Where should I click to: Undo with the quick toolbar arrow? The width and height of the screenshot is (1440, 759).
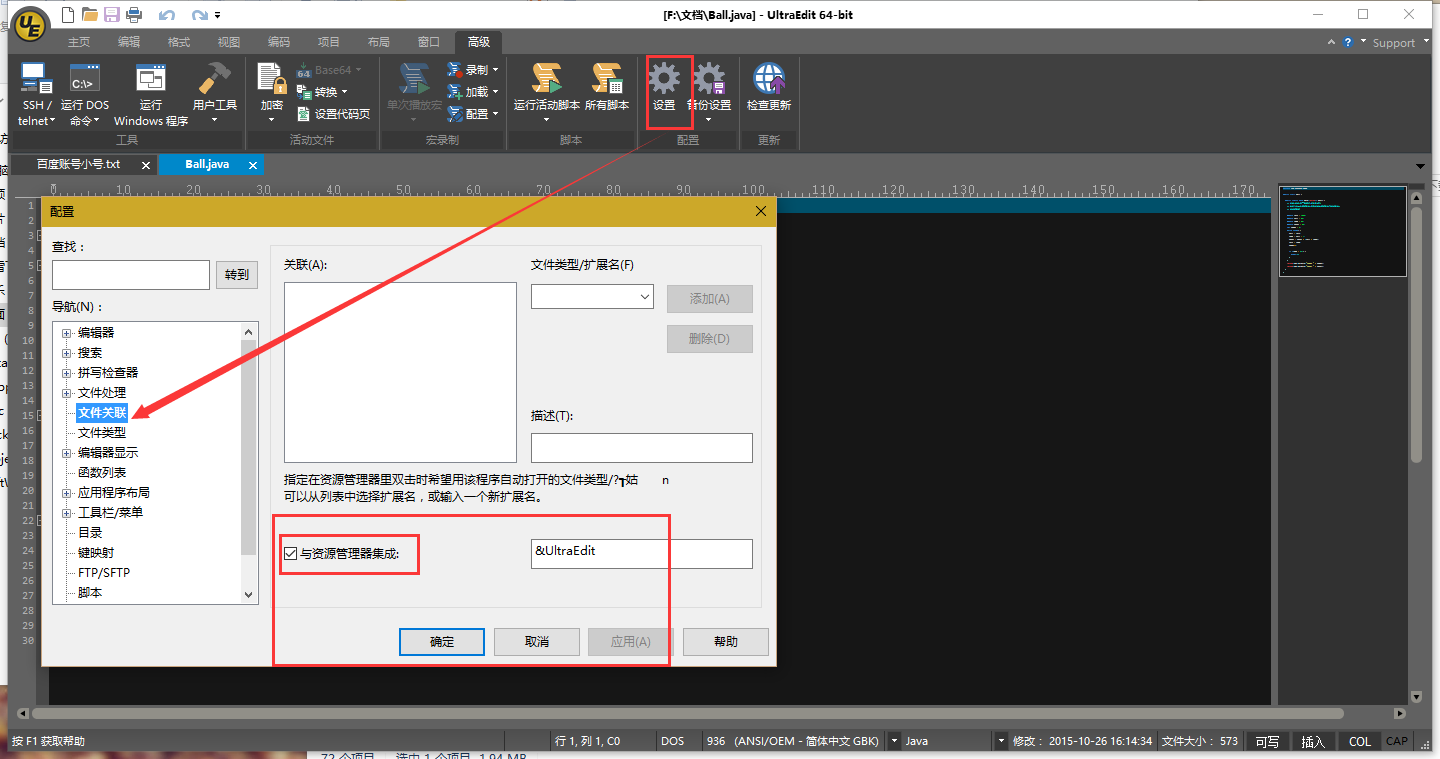pos(166,15)
